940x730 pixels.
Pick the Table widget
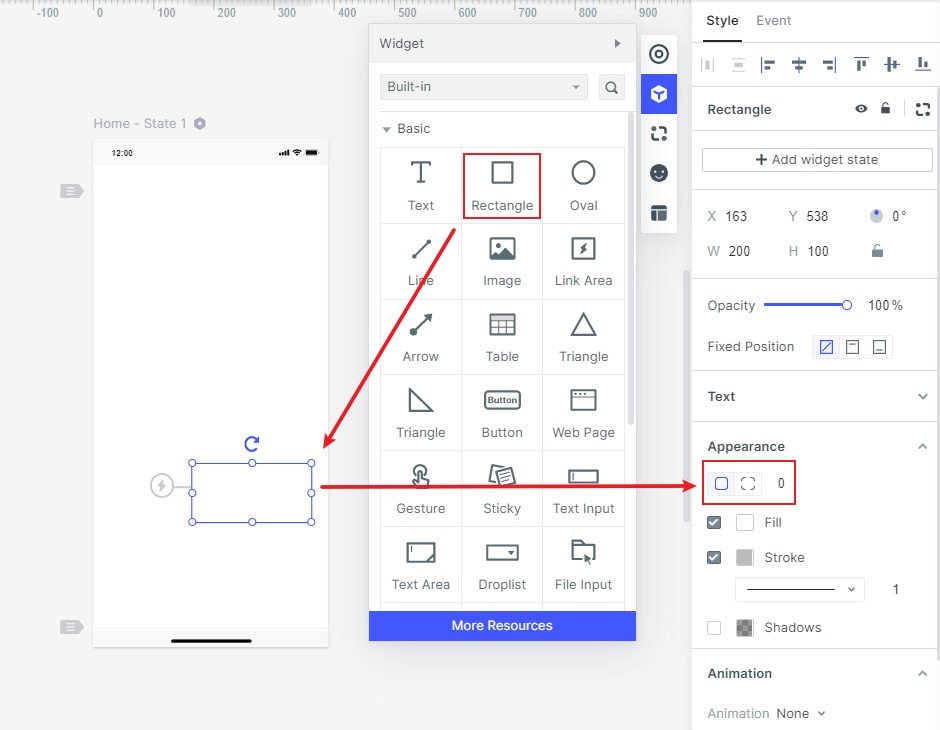(502, 337)
